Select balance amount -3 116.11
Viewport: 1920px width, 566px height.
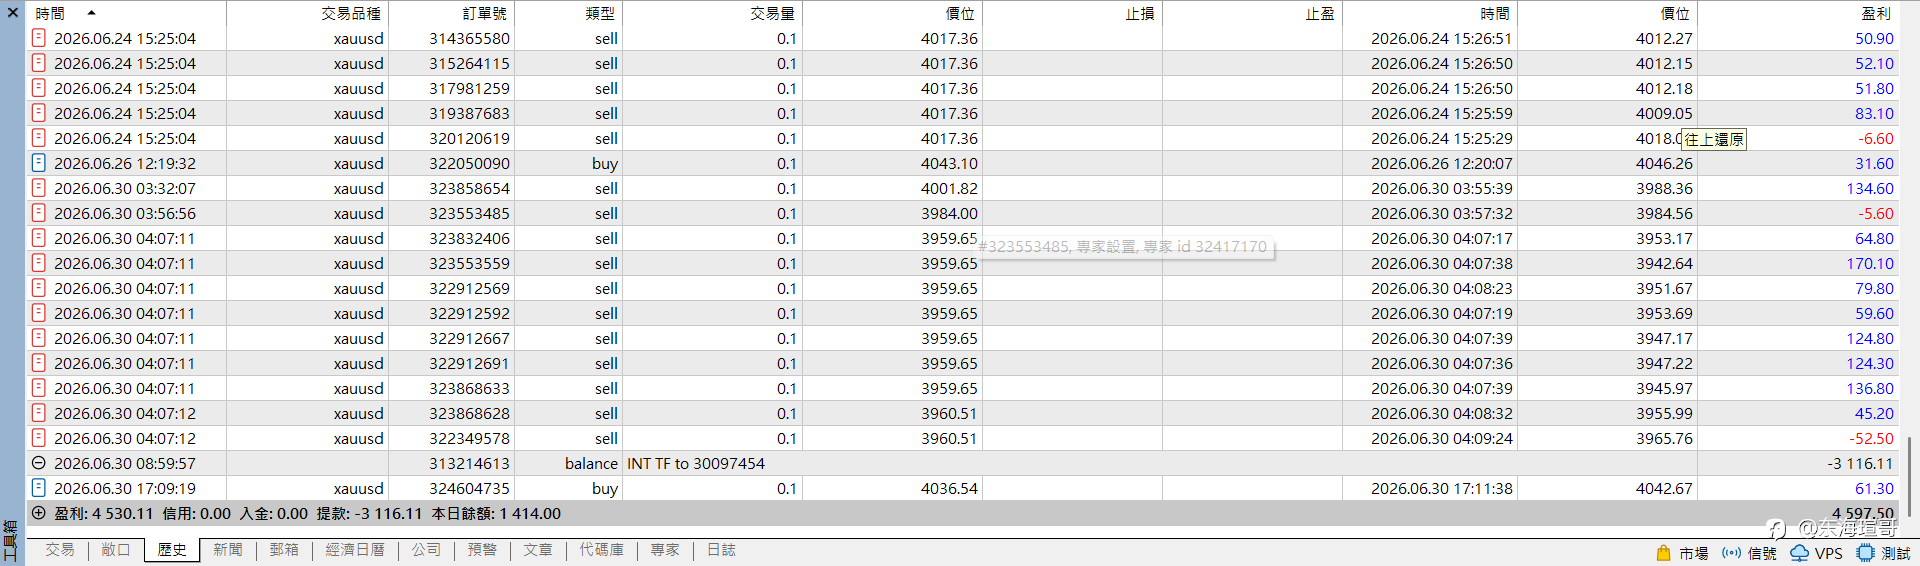pyautogui.click(x=1860, y=463)
